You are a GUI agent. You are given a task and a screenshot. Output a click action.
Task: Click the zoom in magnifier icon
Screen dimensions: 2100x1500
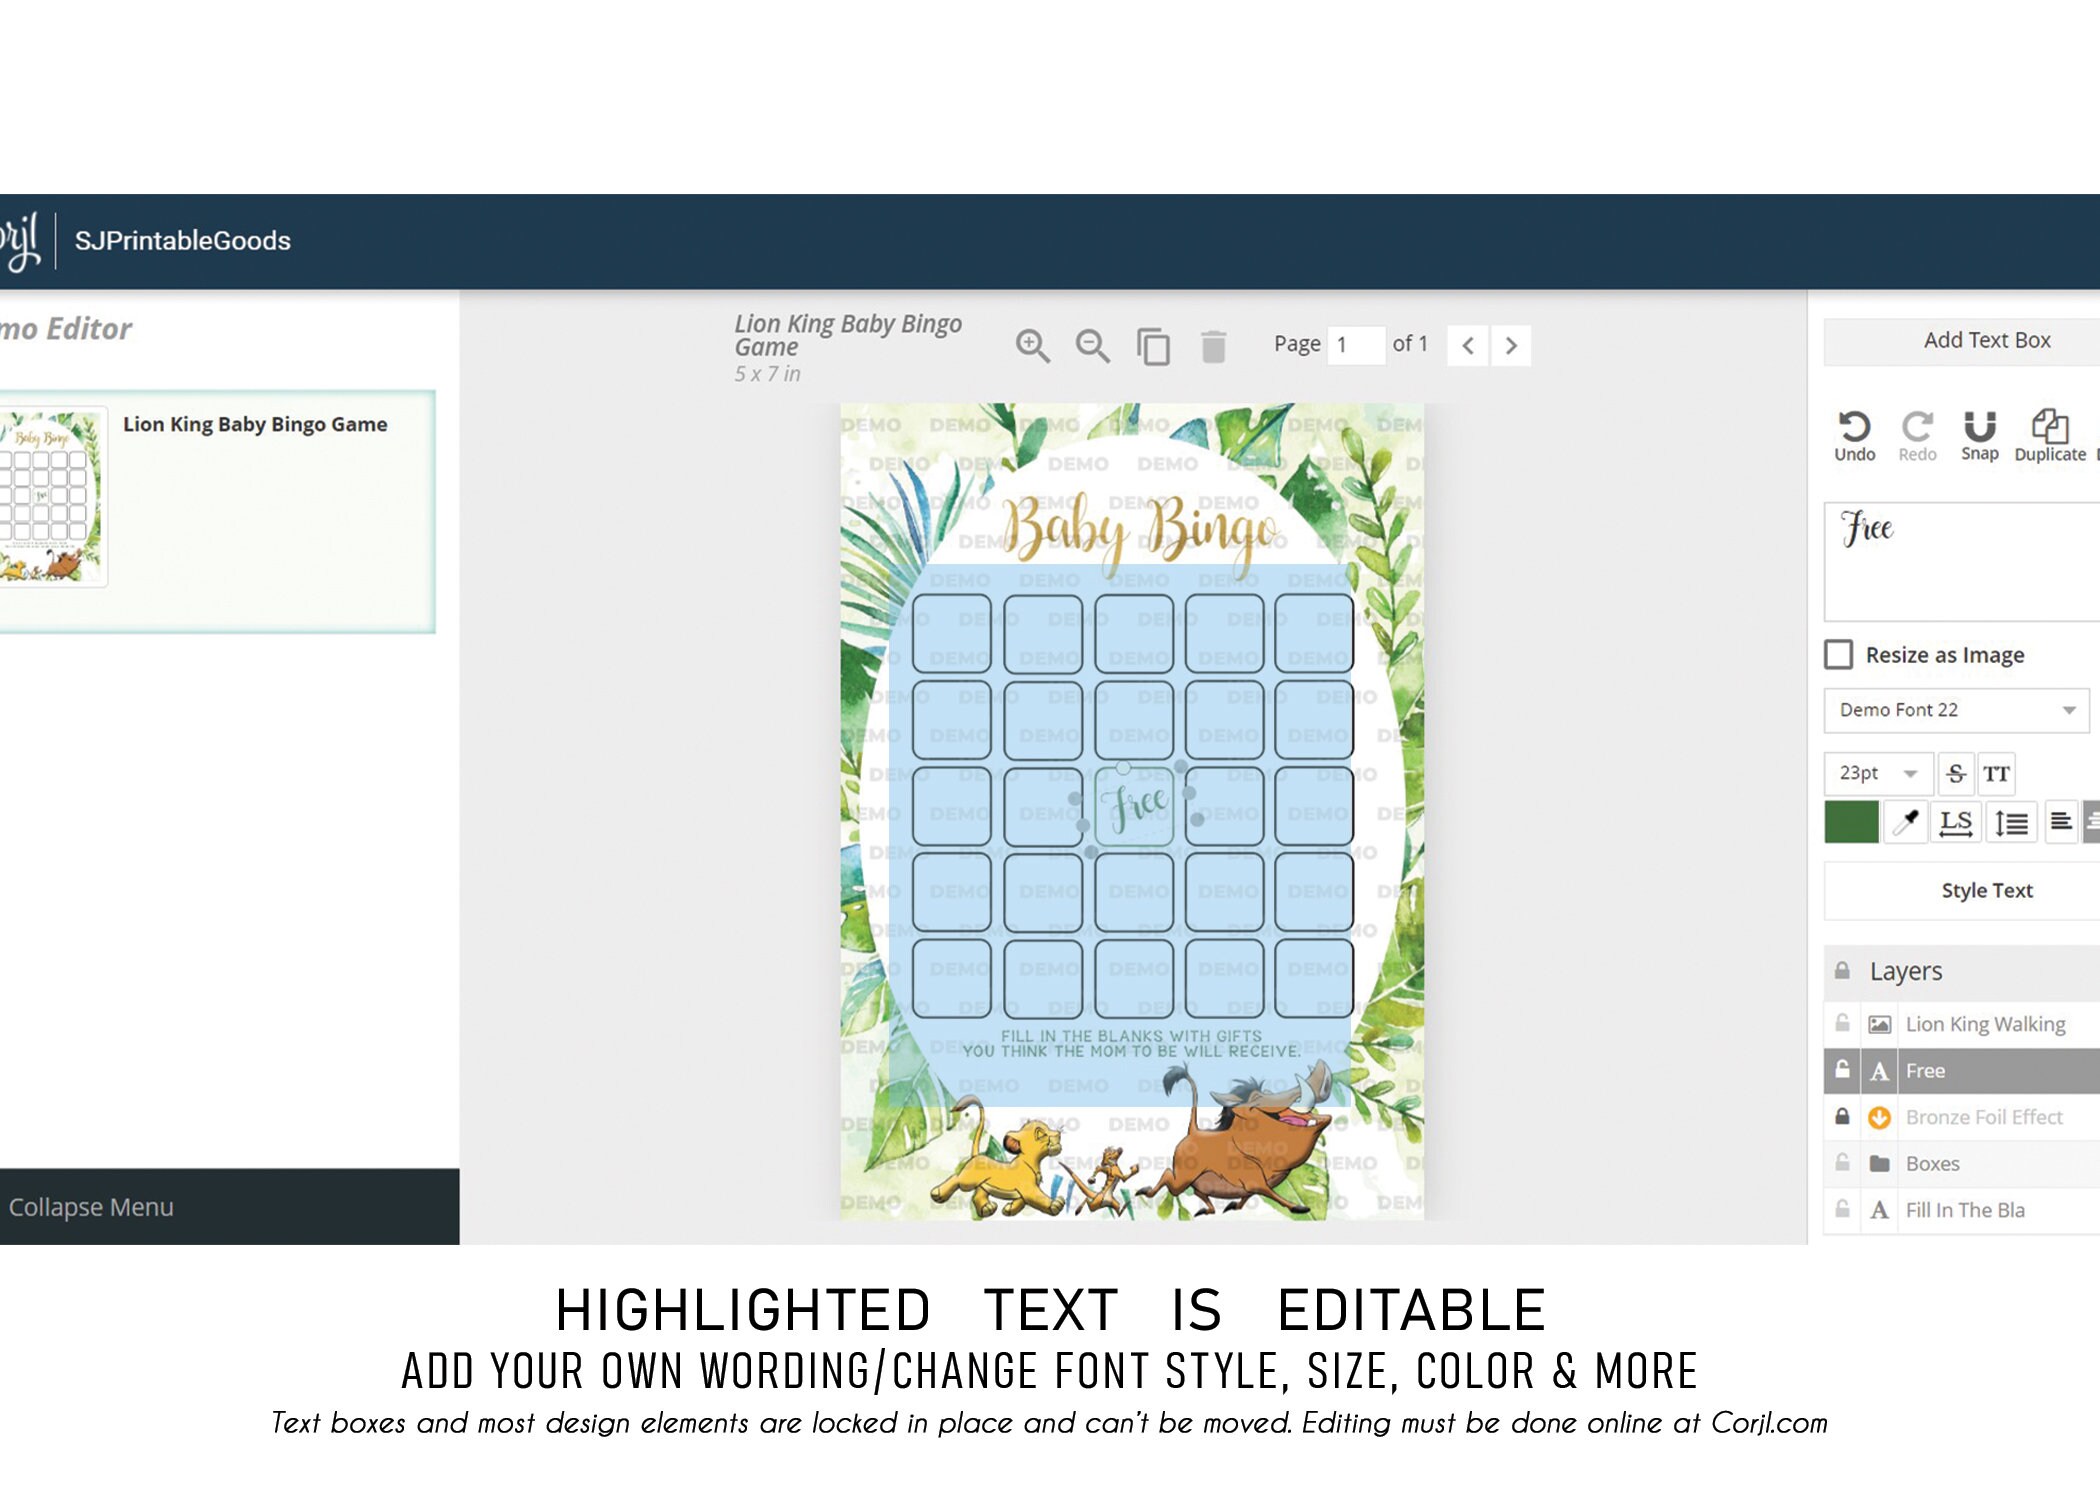click(1032, 346)
